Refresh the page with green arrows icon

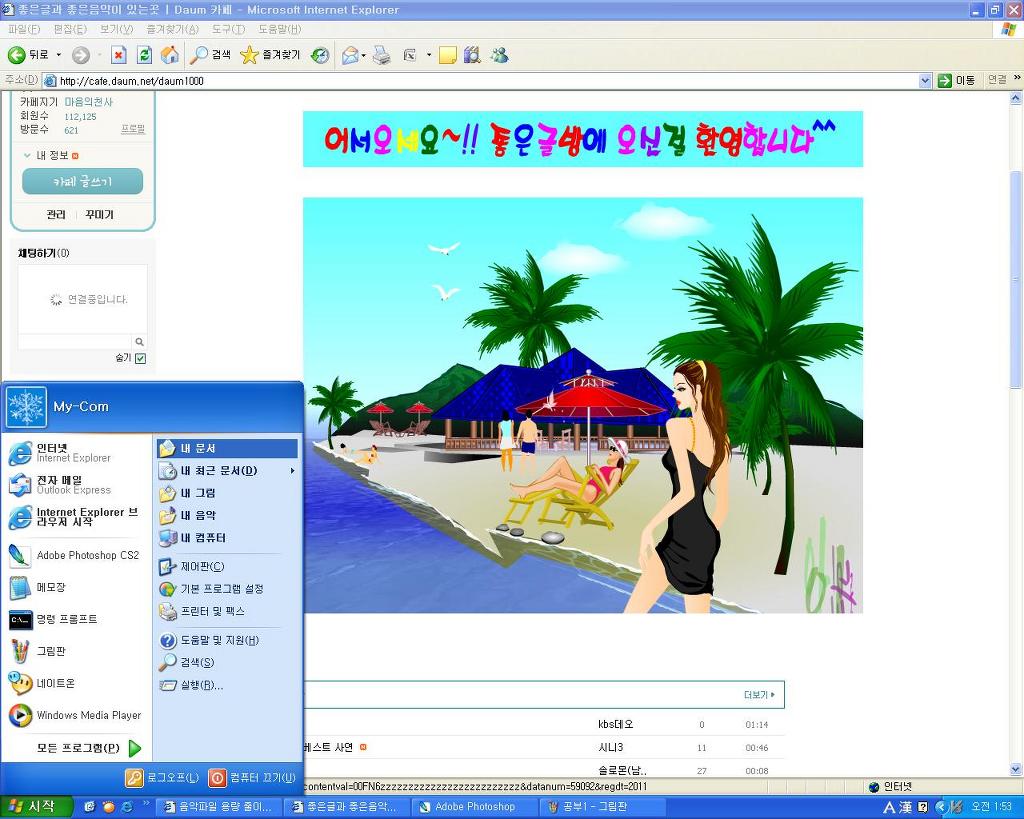pos(144,56)
